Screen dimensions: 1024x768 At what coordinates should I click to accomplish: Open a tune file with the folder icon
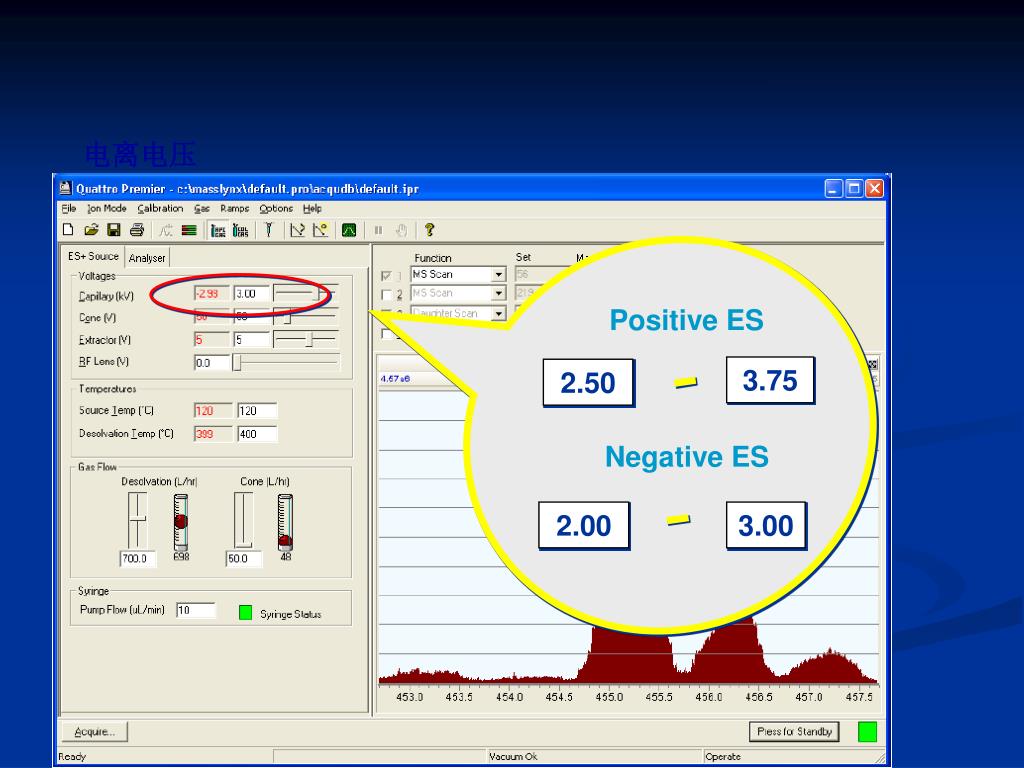91,230
